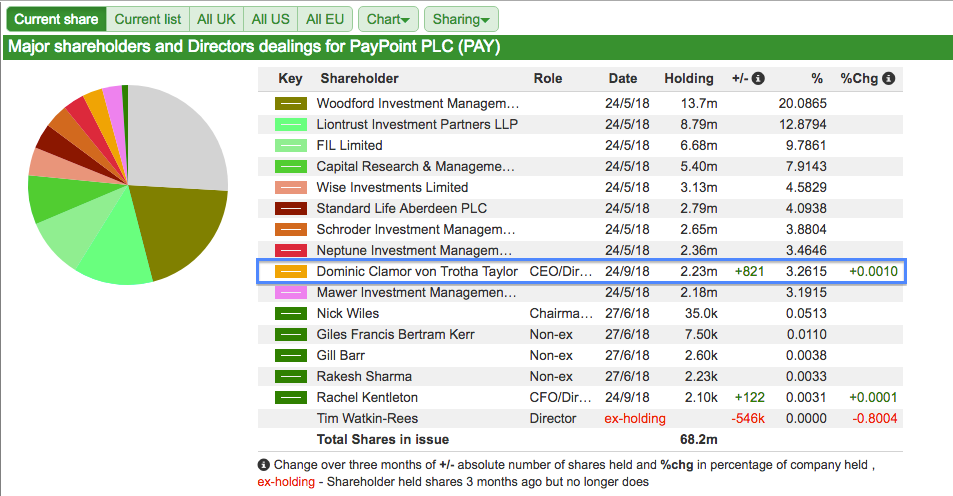This screenshot has height=496, width=953.
Task: Click the Role column header
Action: tap(548, 78)
